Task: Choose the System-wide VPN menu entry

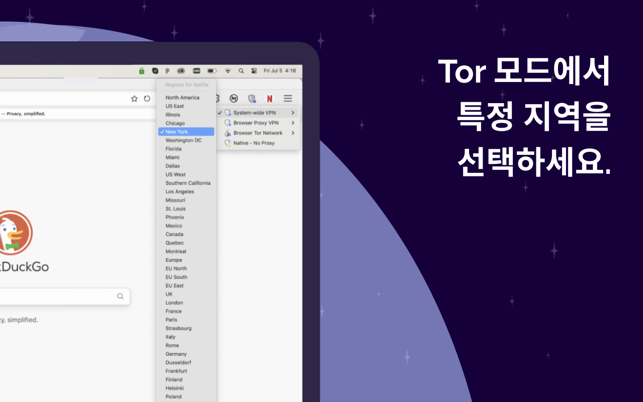Action: point(258,112)
